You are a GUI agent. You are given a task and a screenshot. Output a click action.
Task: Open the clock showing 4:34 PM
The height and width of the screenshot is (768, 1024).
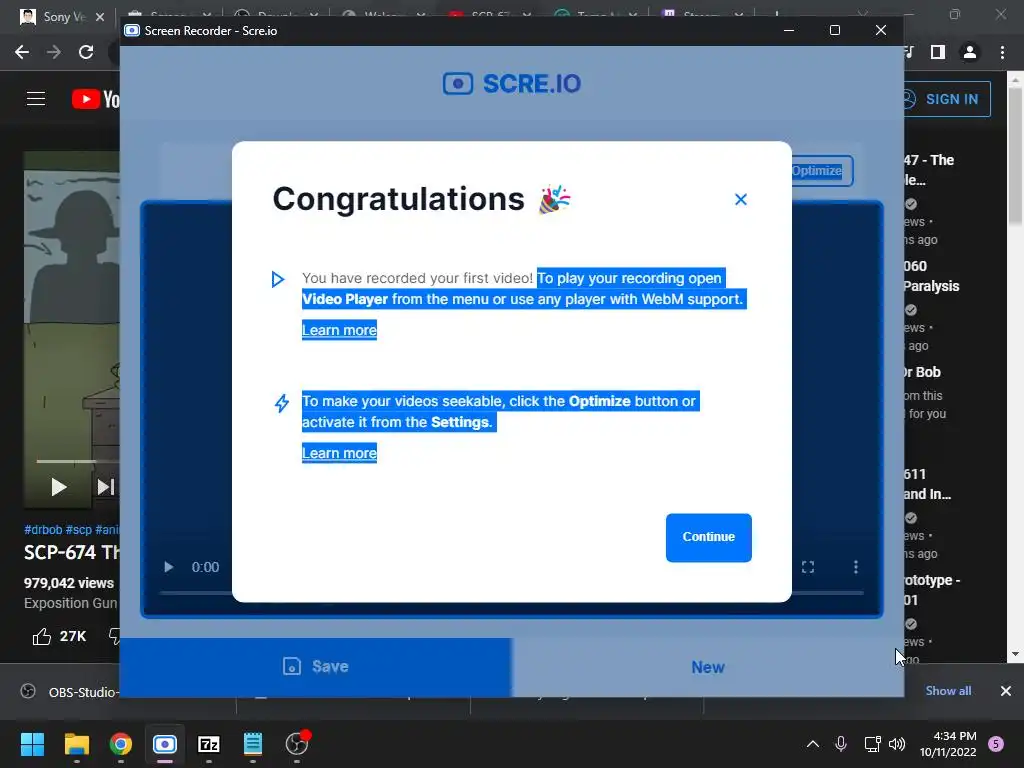tap(948, 744)
